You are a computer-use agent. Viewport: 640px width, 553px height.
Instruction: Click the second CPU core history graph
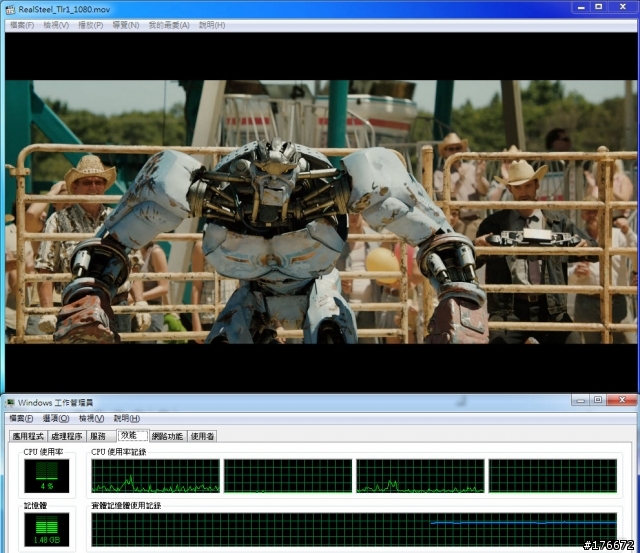288,476
